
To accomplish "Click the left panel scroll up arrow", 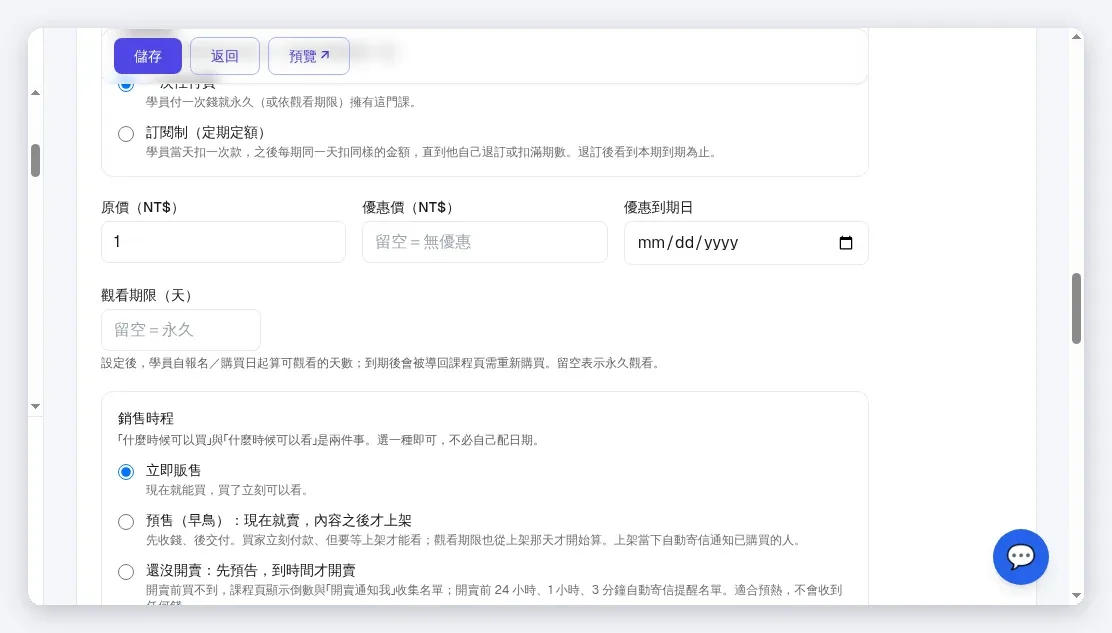I will pos(35,93).
